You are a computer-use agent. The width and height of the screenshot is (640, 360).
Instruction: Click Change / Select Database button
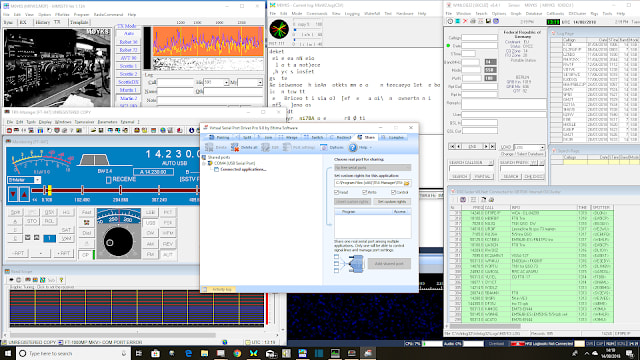(x=522, y=154)
